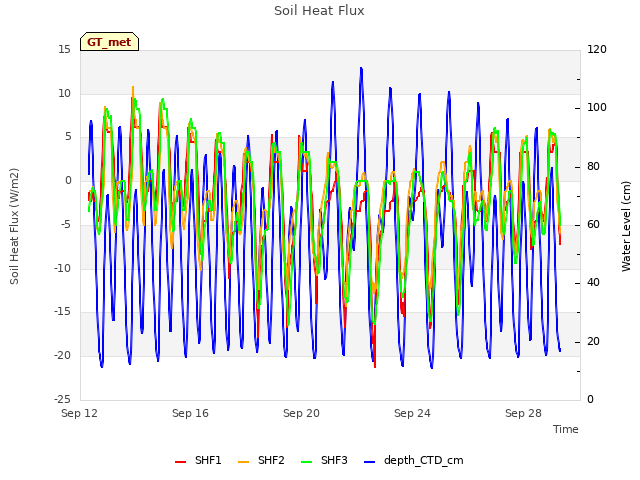
Task: Click the highest blue water level peak
Action: [x=361, y=69]
